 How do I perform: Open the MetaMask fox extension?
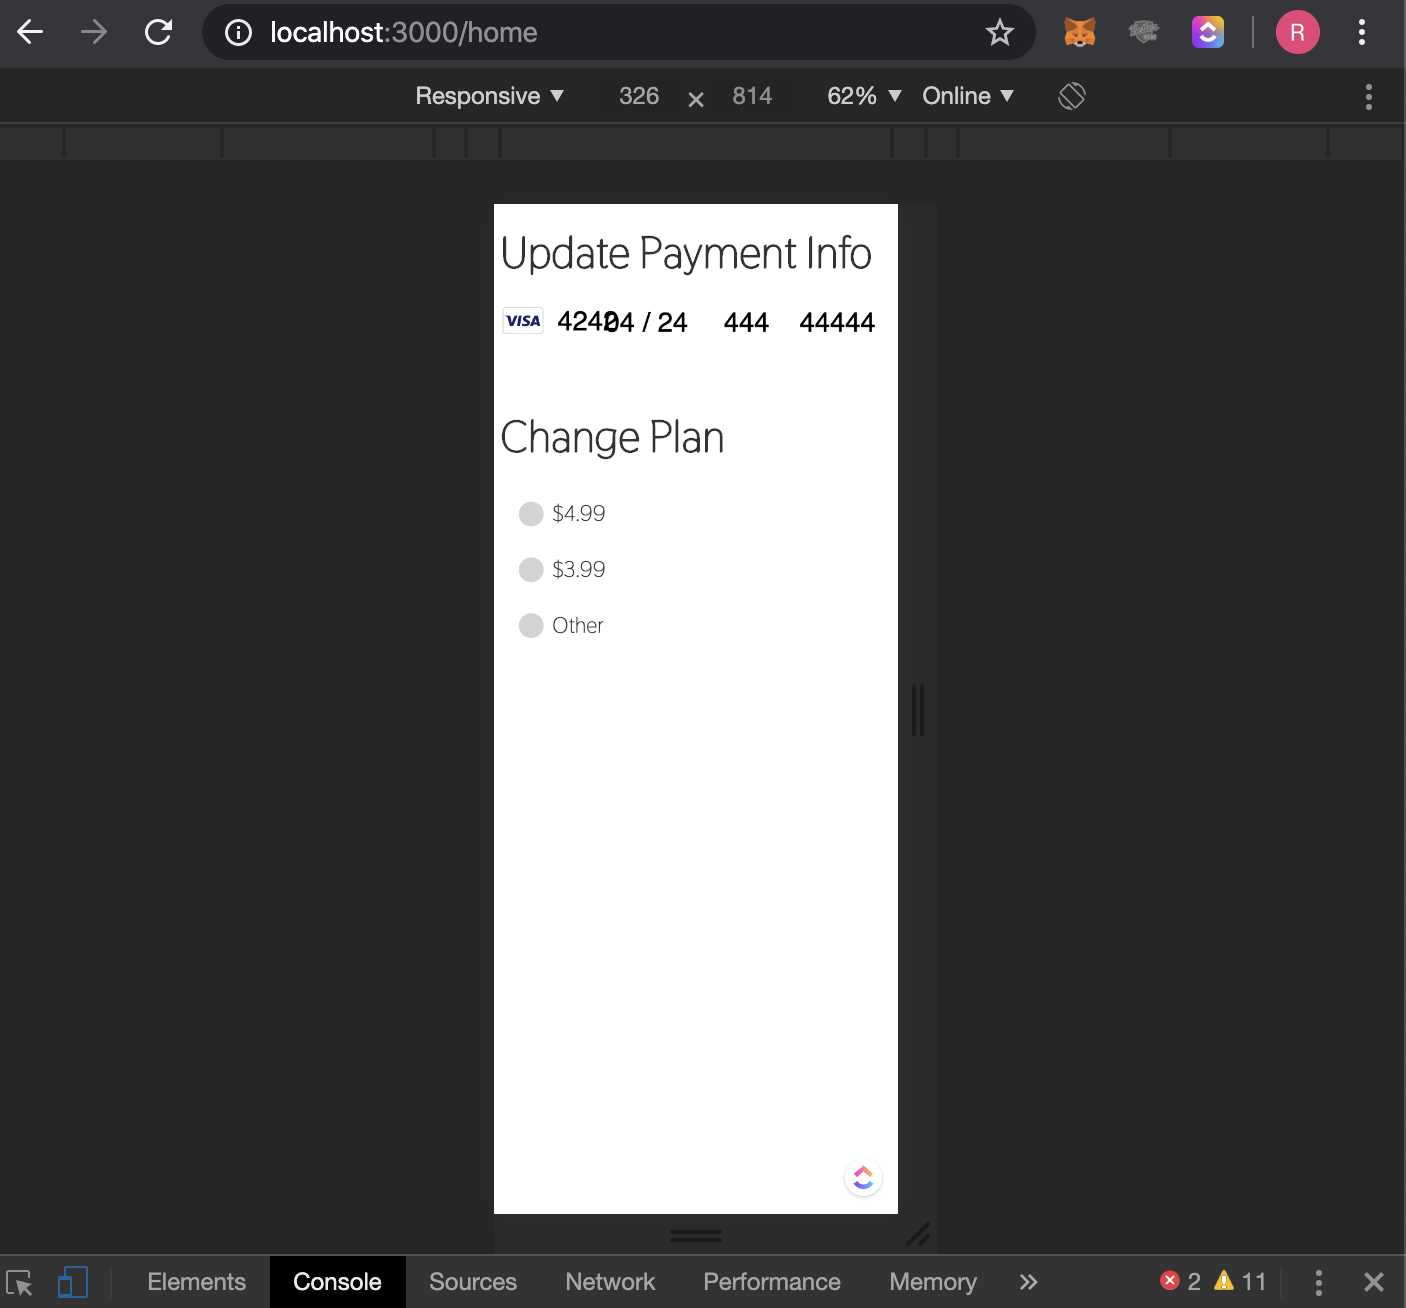click(x=1080, y=32)
